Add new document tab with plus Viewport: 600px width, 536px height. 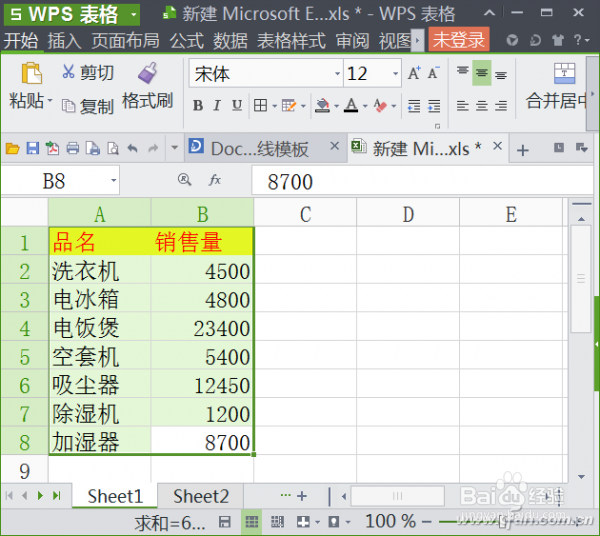click(523, 150)
